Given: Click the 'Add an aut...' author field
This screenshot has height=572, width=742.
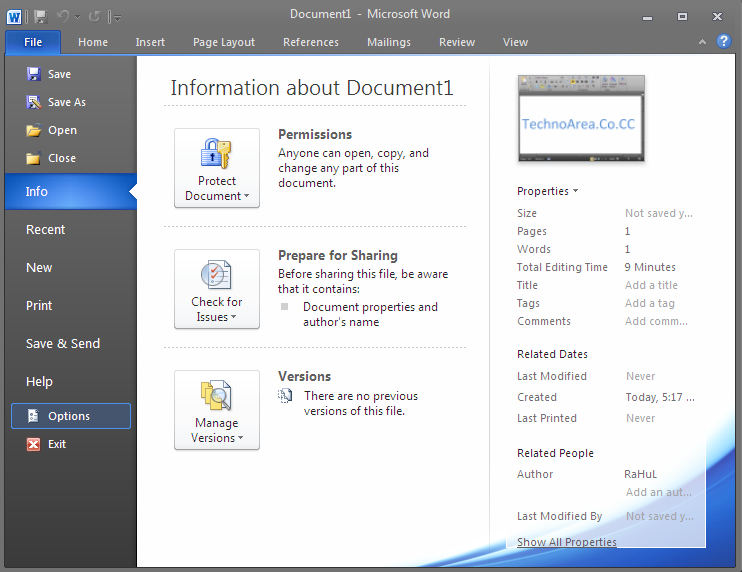Looking at the screenshot, I should [659, 493].
